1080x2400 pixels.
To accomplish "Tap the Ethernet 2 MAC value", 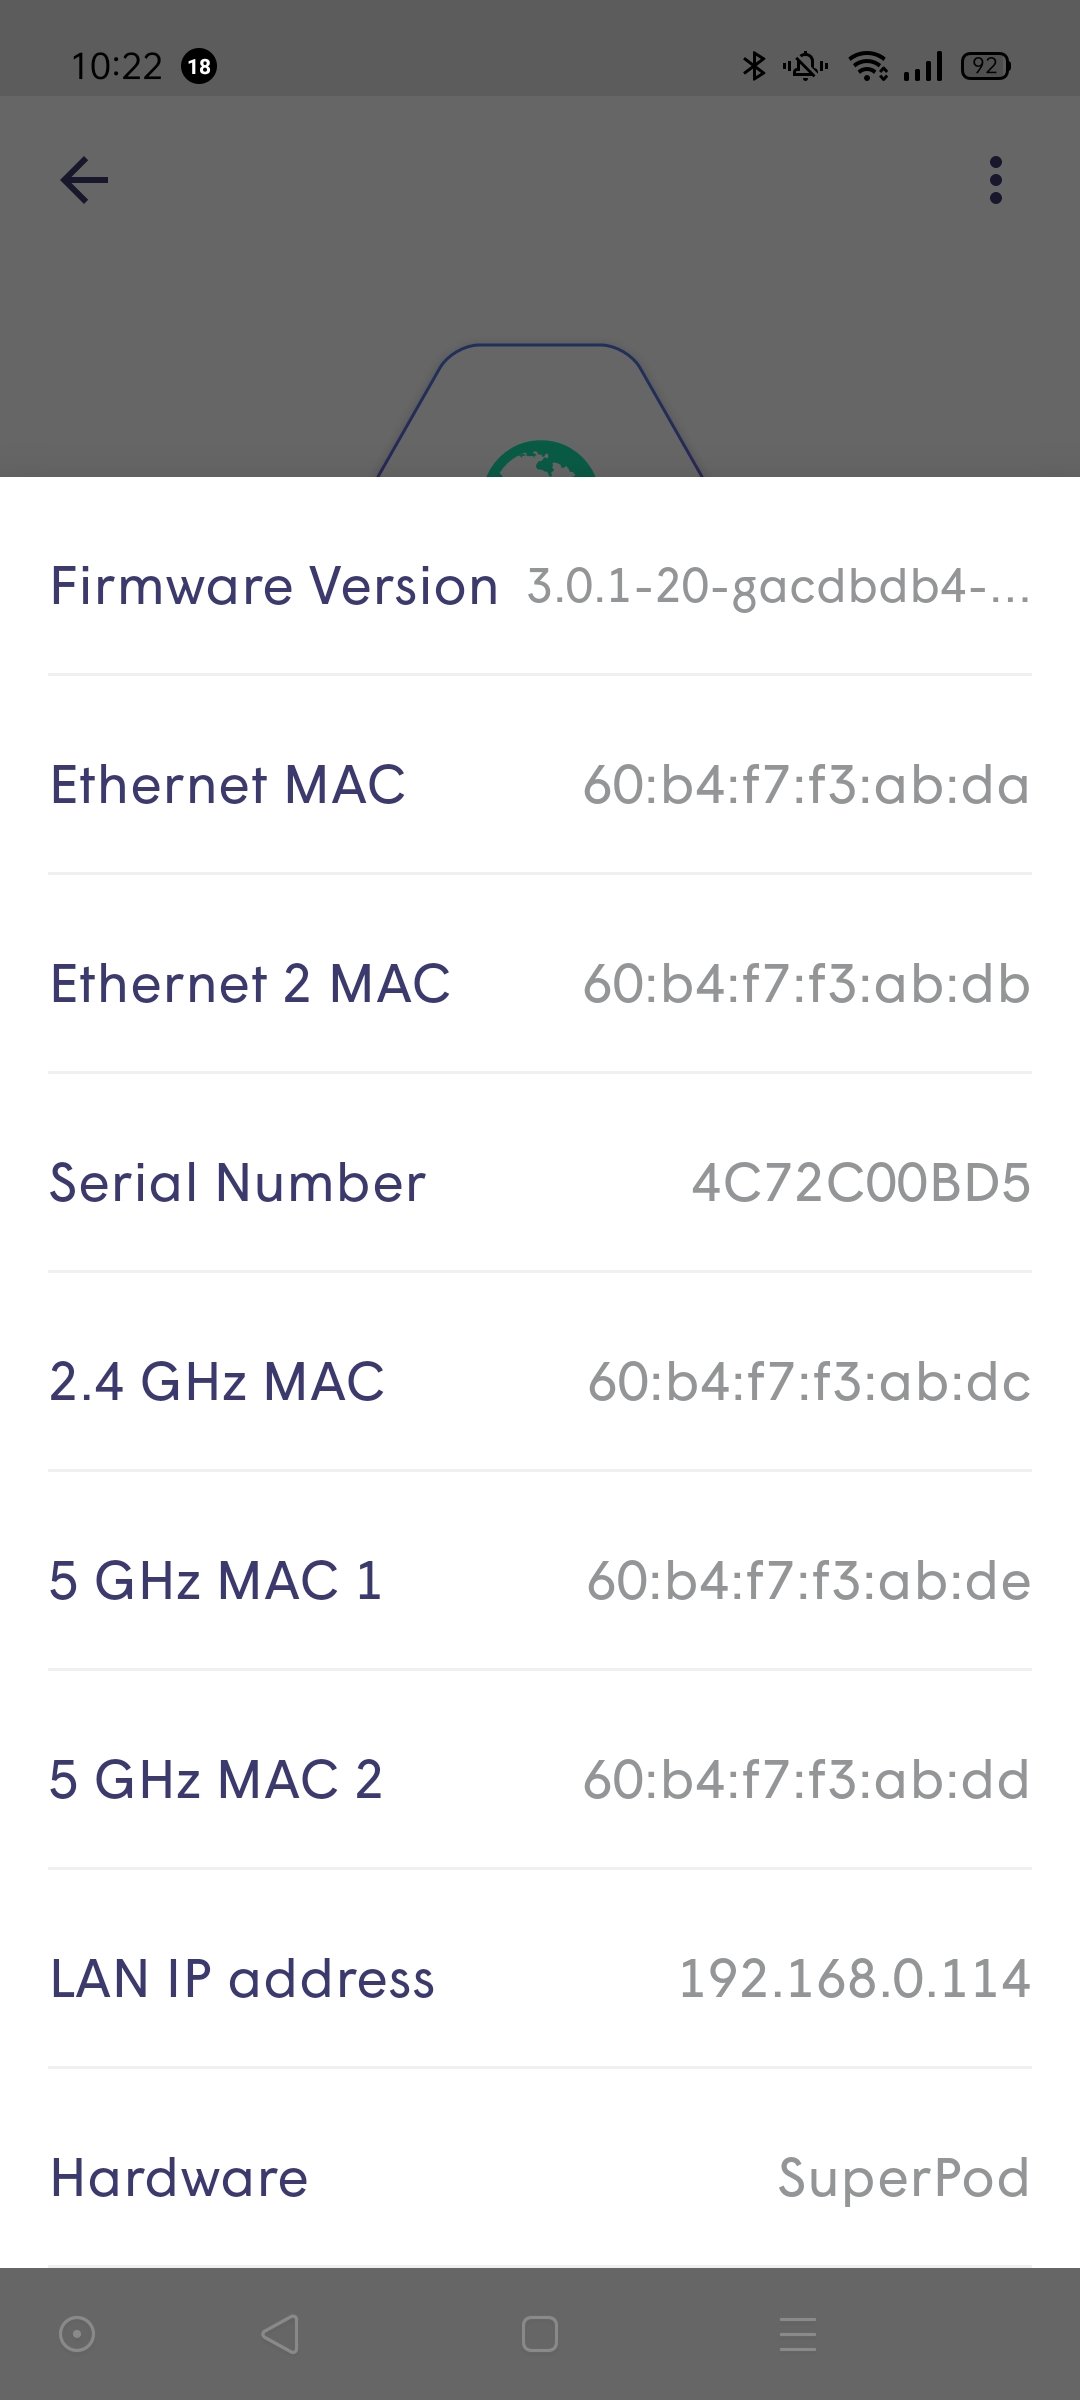I will pyautogui.click(x=807, y=984).
